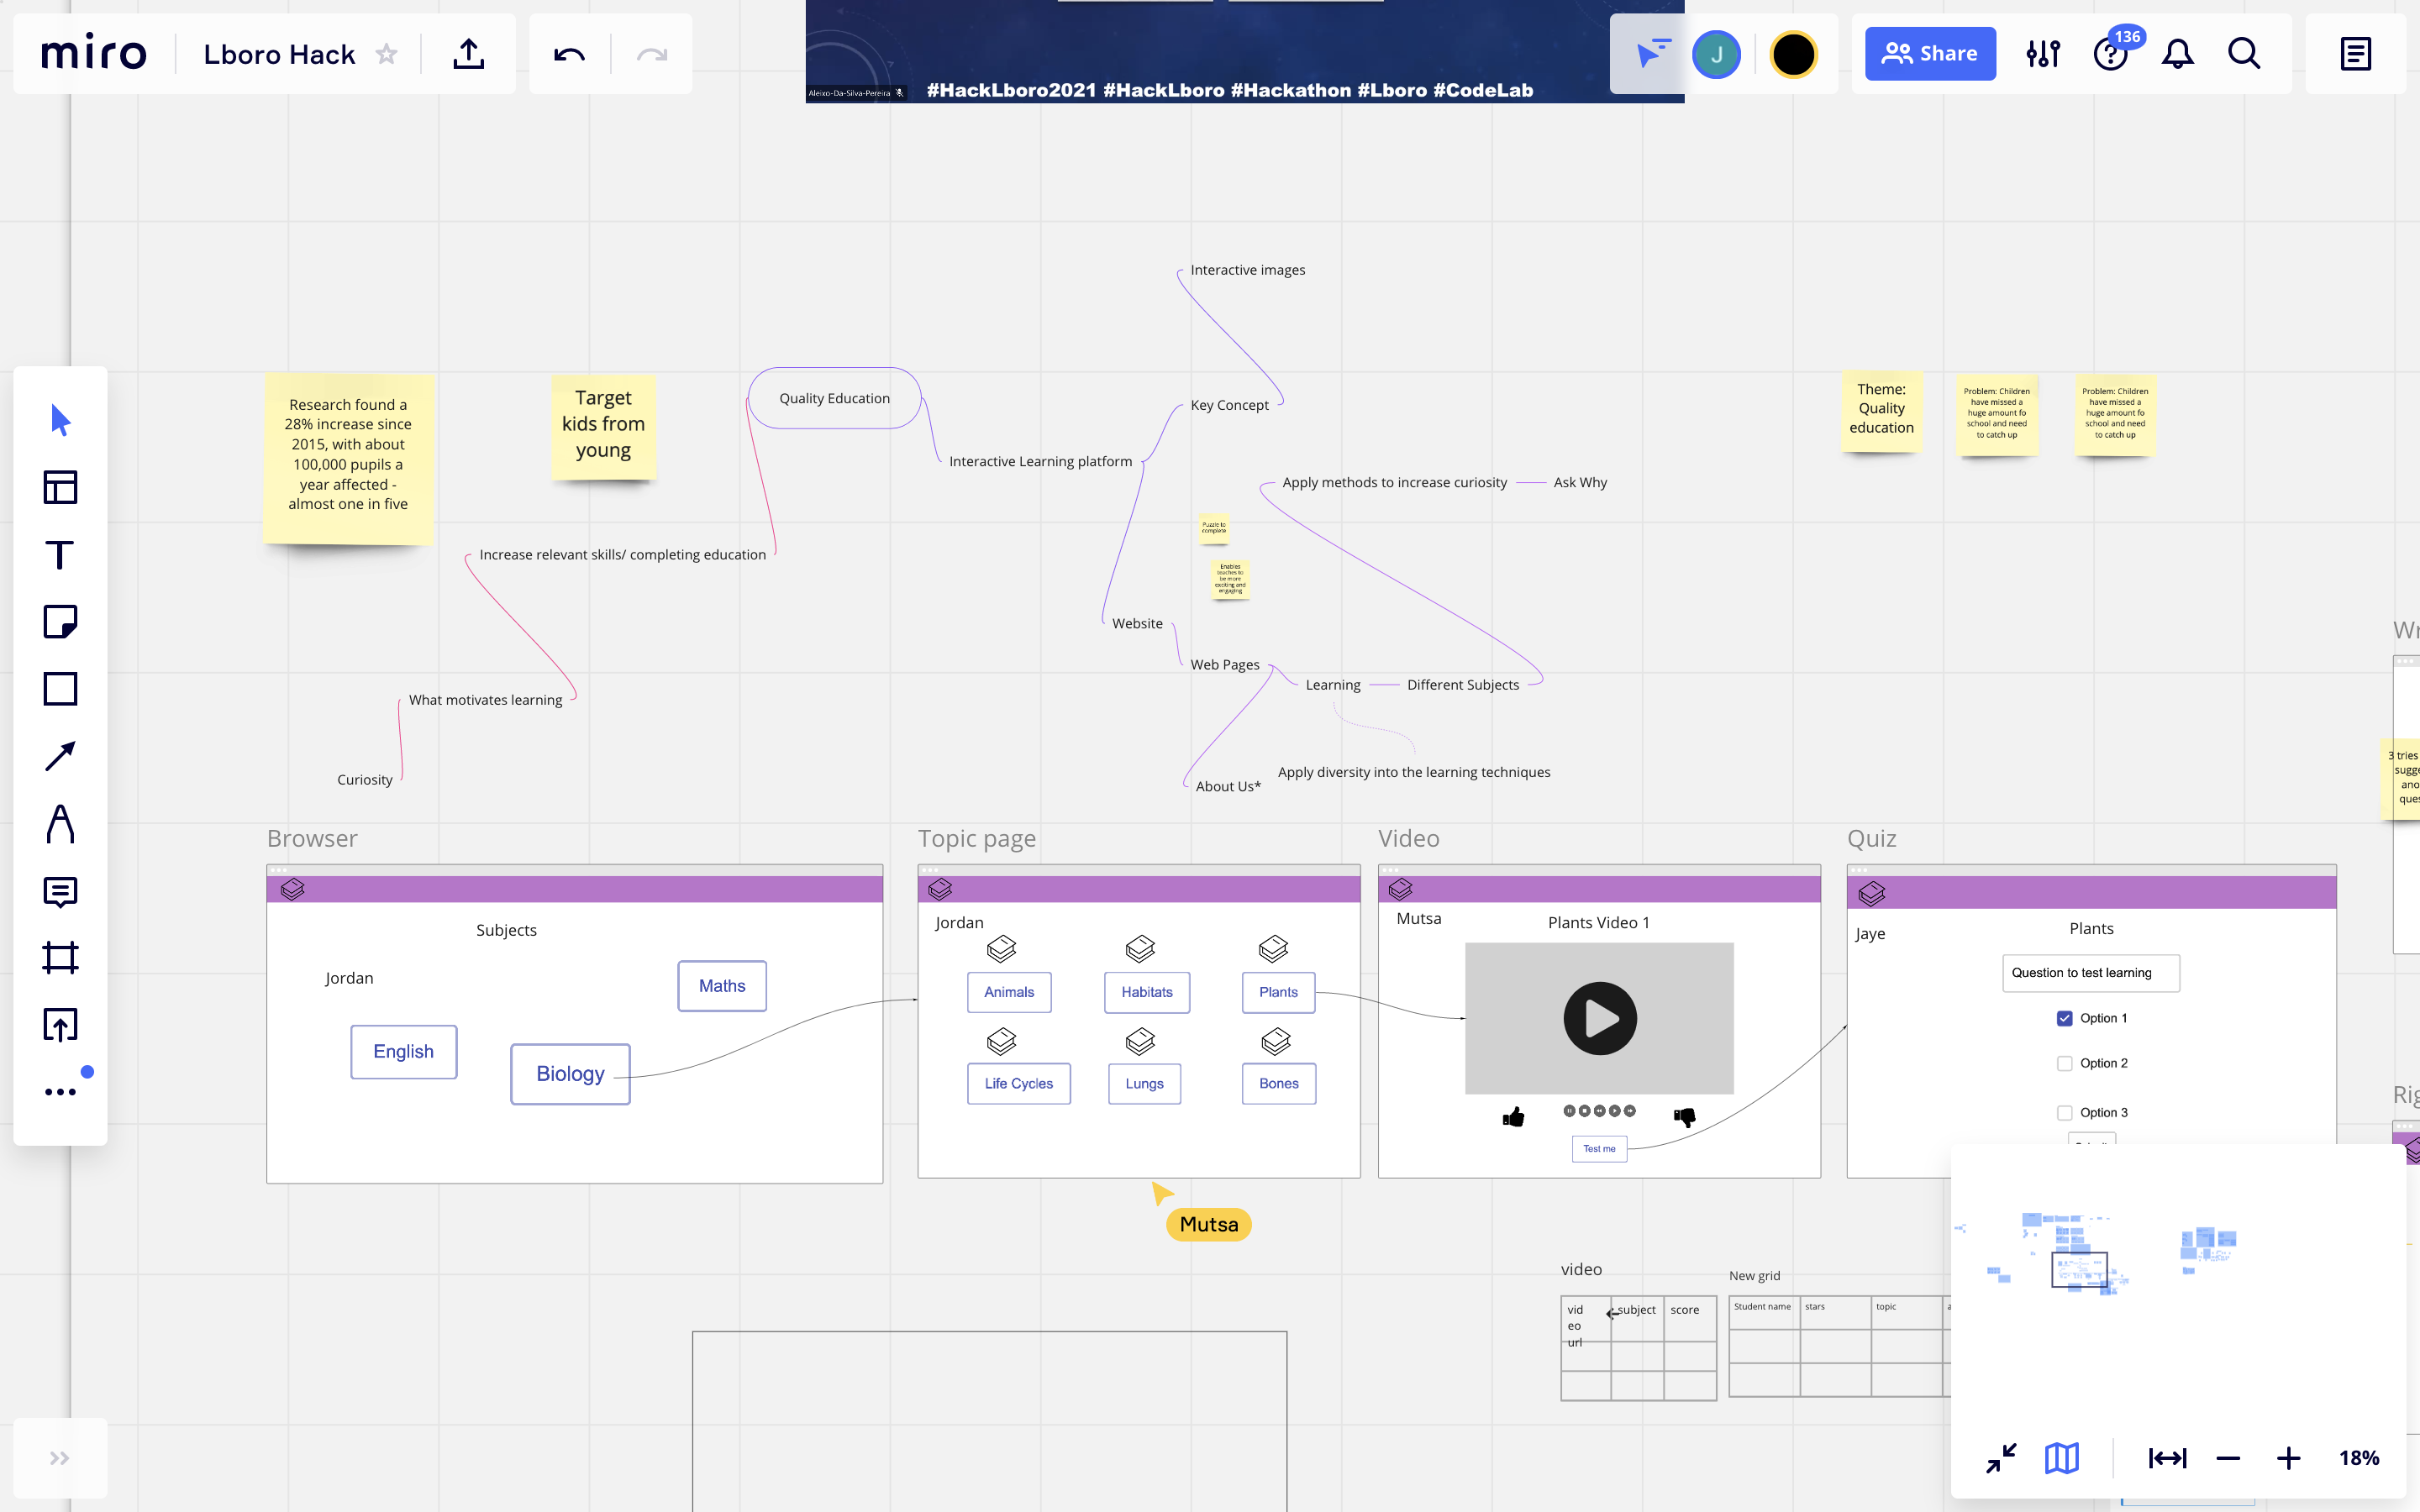This screenshot has width=2420, height=1512.
Task: Select the Sticky note tool
Action: 60,622
